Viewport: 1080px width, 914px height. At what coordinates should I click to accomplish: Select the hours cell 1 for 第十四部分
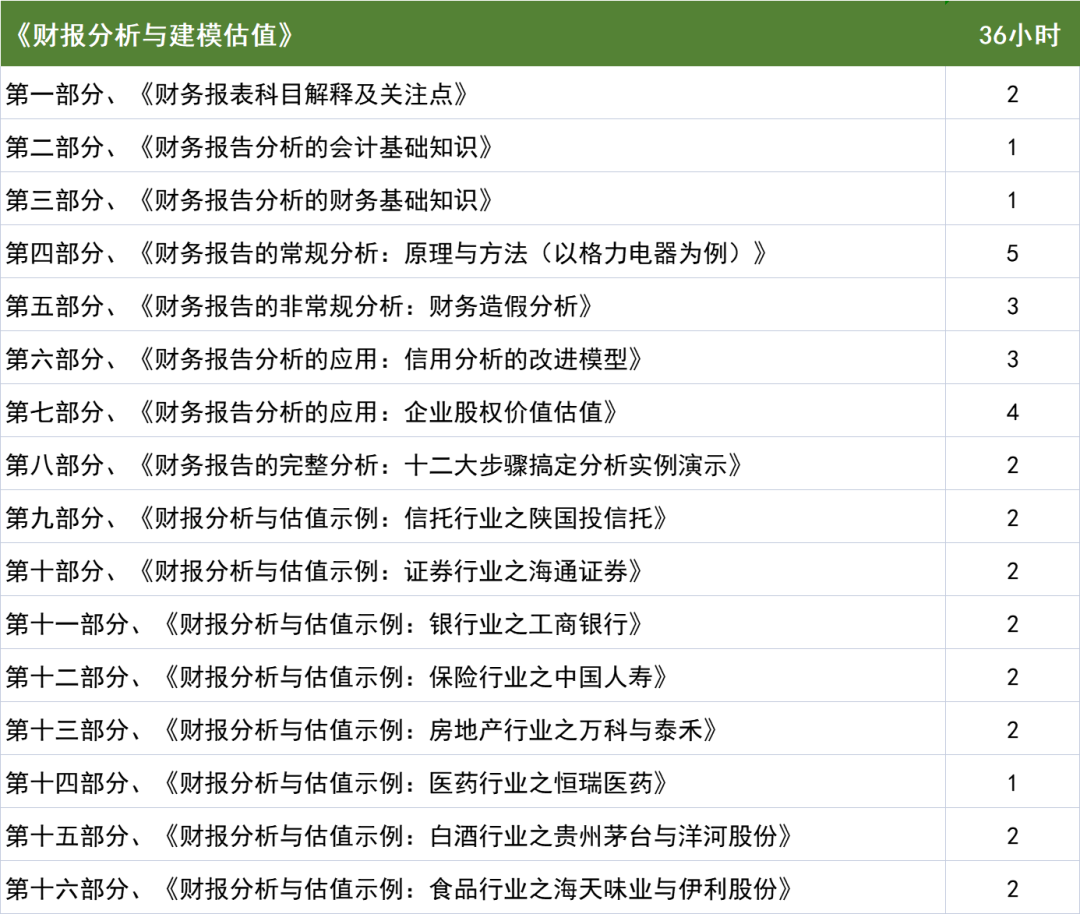click(x=1012, y=782)
